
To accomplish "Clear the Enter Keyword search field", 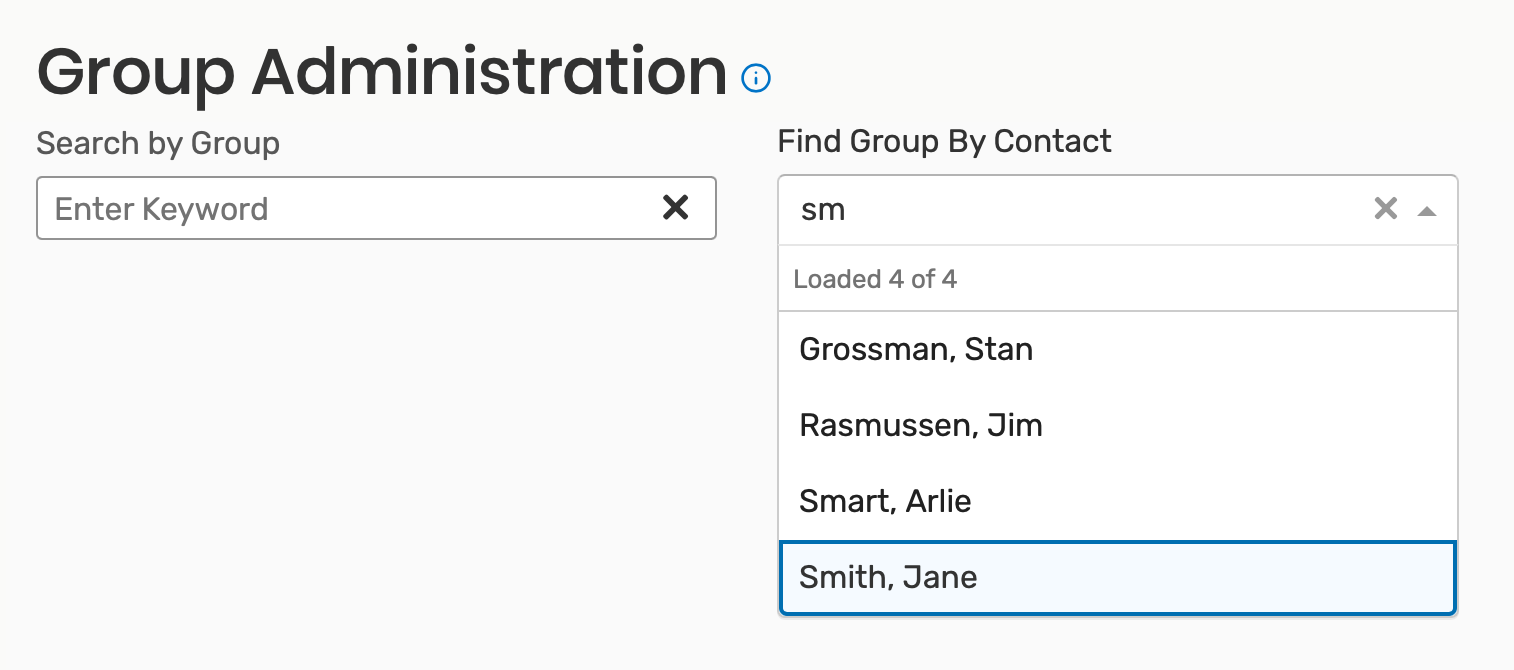I will pos(676,208).
